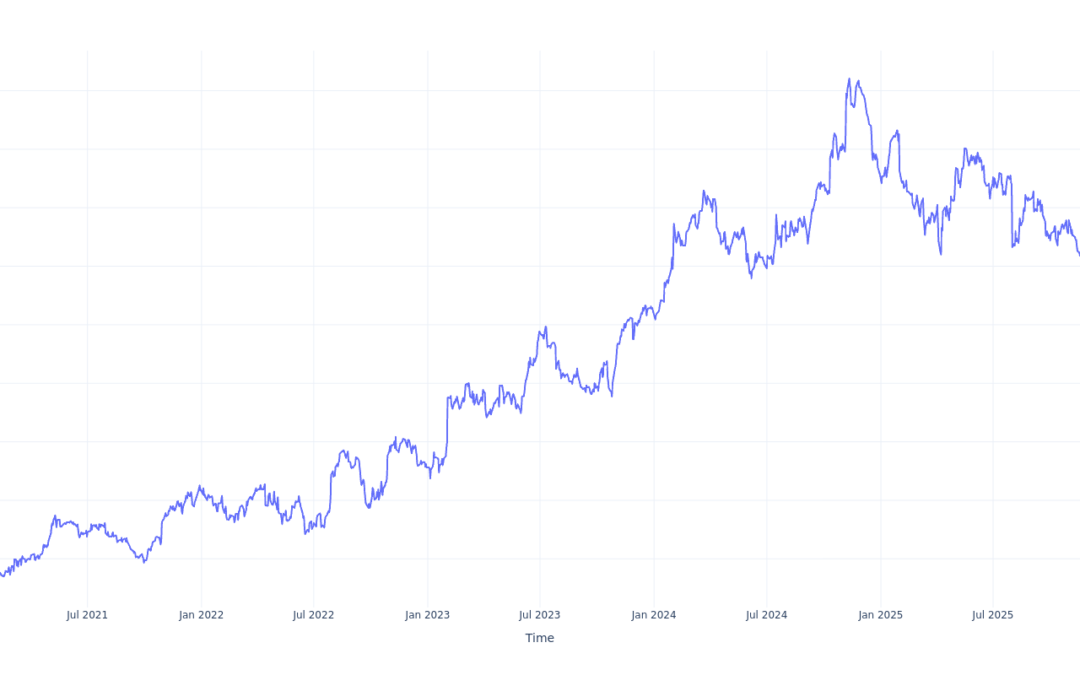Click the 'Jul 2023' tick label
This screenshot has width=1080, height=675.
point(540,615)
